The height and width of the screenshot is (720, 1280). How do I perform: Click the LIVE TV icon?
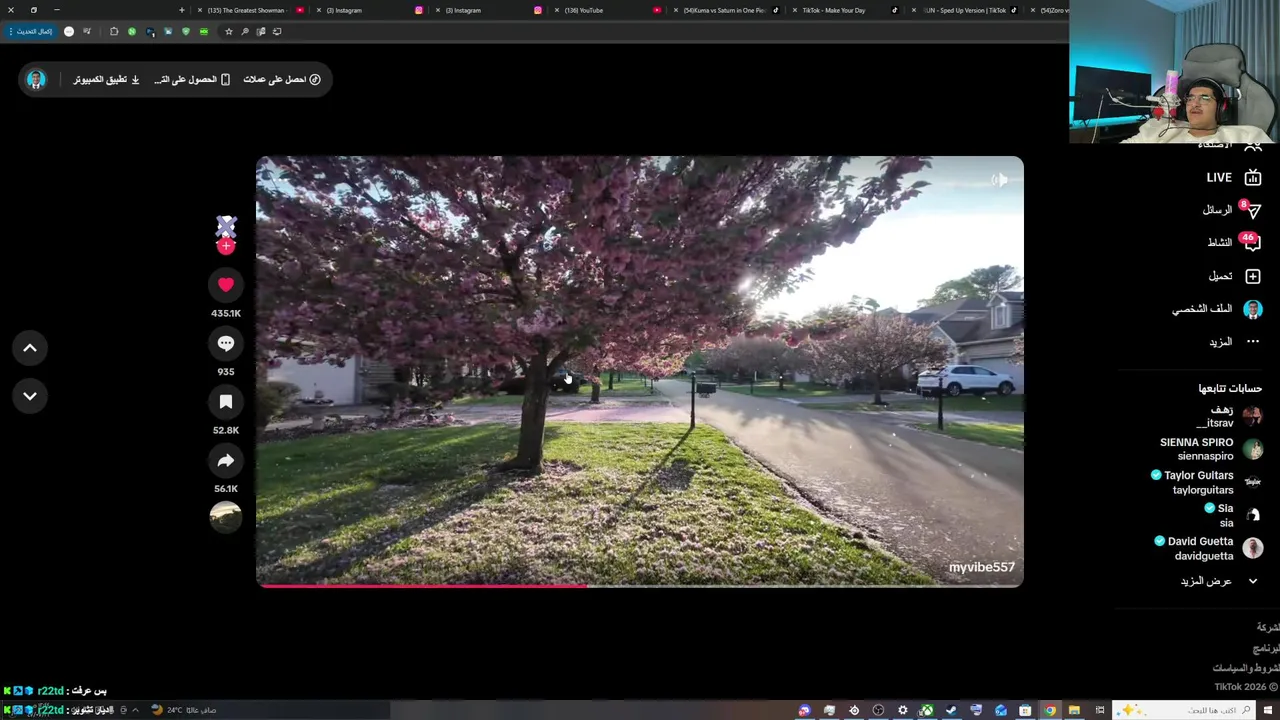[1253, 177]
